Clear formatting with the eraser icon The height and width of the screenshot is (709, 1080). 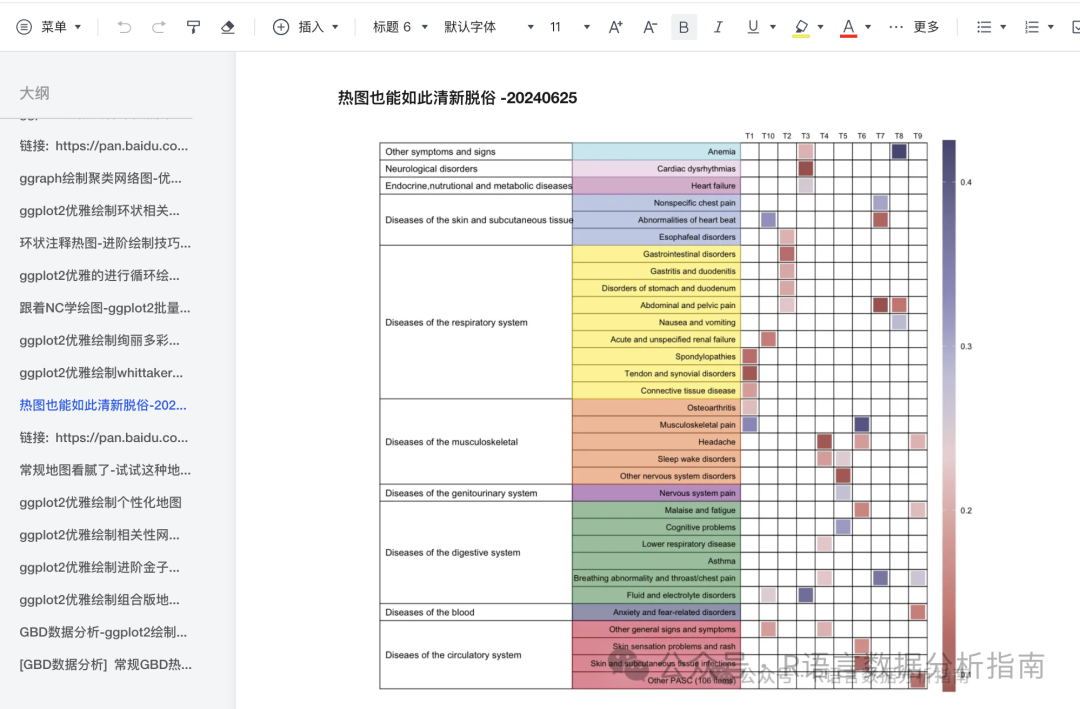click(227, 27)
